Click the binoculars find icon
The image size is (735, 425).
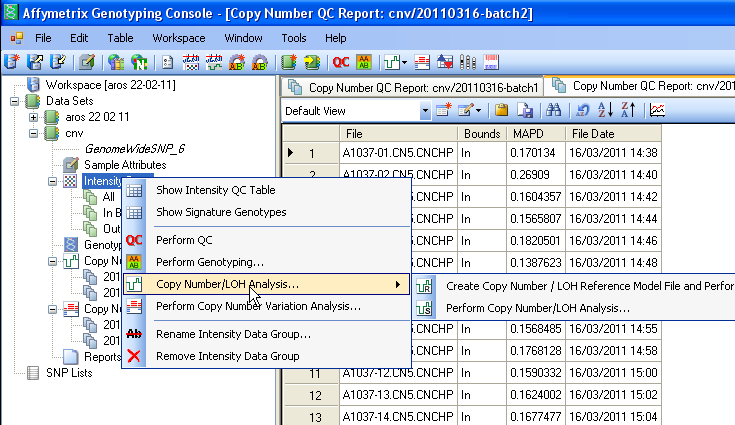[x=554, y=111]
